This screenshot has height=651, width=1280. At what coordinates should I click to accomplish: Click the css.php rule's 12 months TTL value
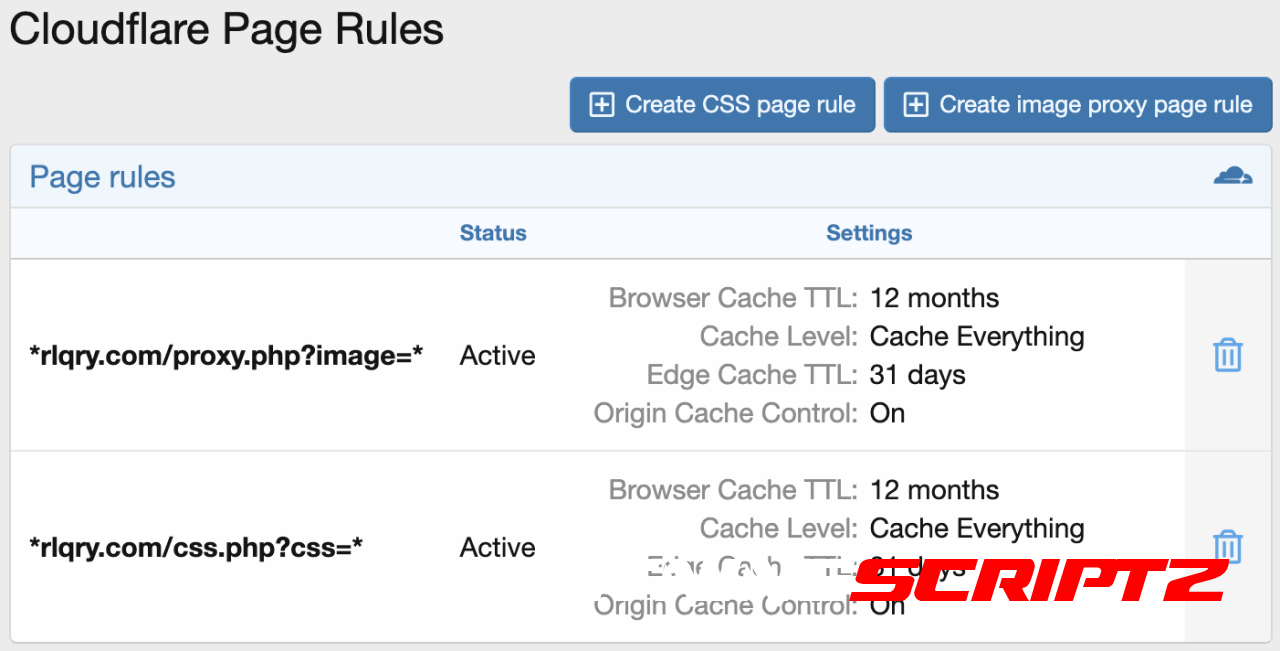click(934, 490)
